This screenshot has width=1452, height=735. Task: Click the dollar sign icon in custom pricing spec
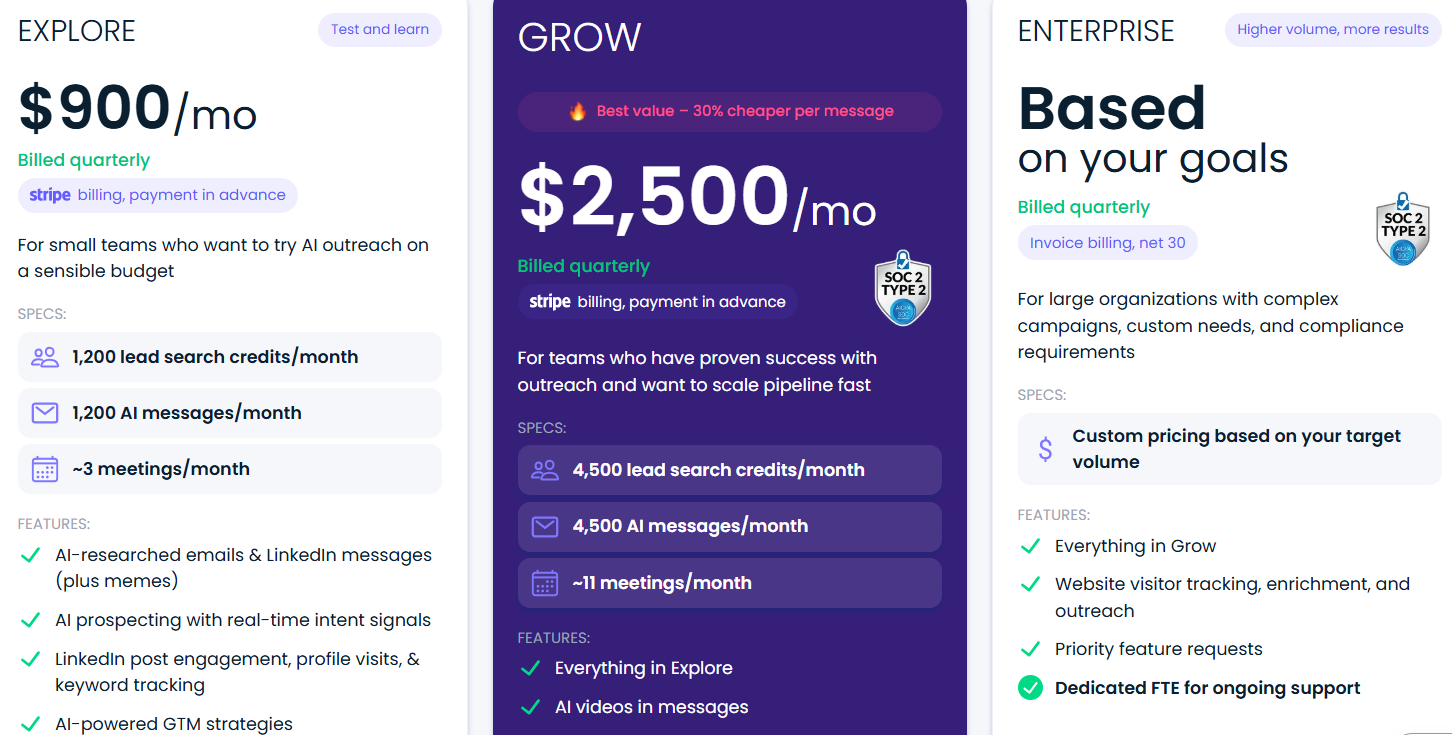coord(1045,449)
